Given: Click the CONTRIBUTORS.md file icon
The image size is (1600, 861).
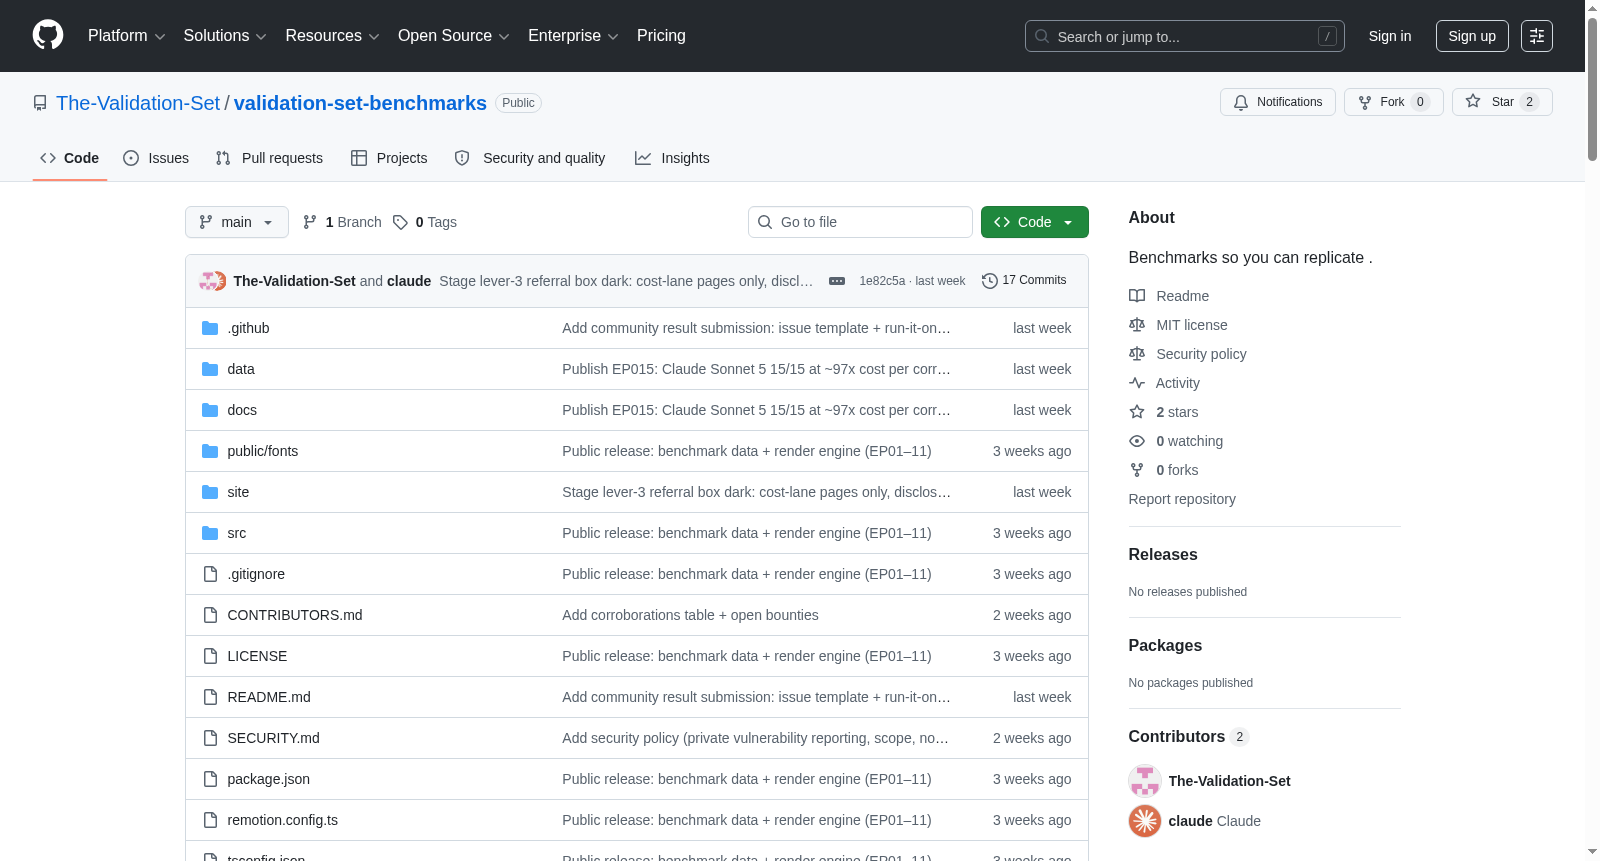Looking at the screenshot, I should [210, 615].
